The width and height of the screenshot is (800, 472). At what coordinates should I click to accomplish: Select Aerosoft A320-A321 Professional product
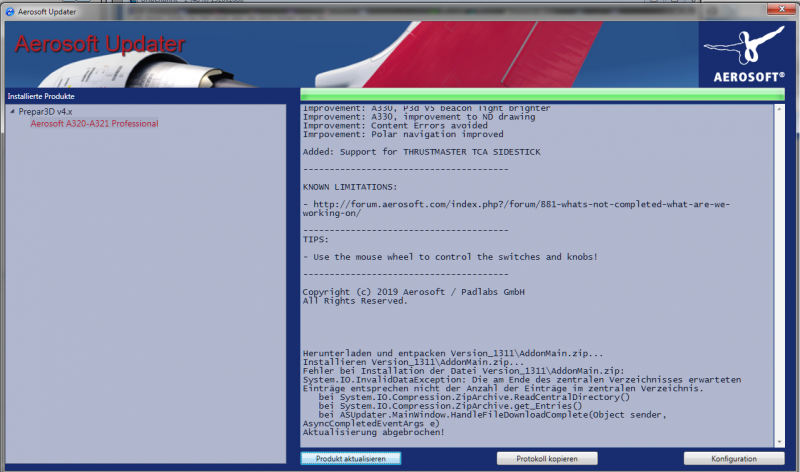pos(94,123)
